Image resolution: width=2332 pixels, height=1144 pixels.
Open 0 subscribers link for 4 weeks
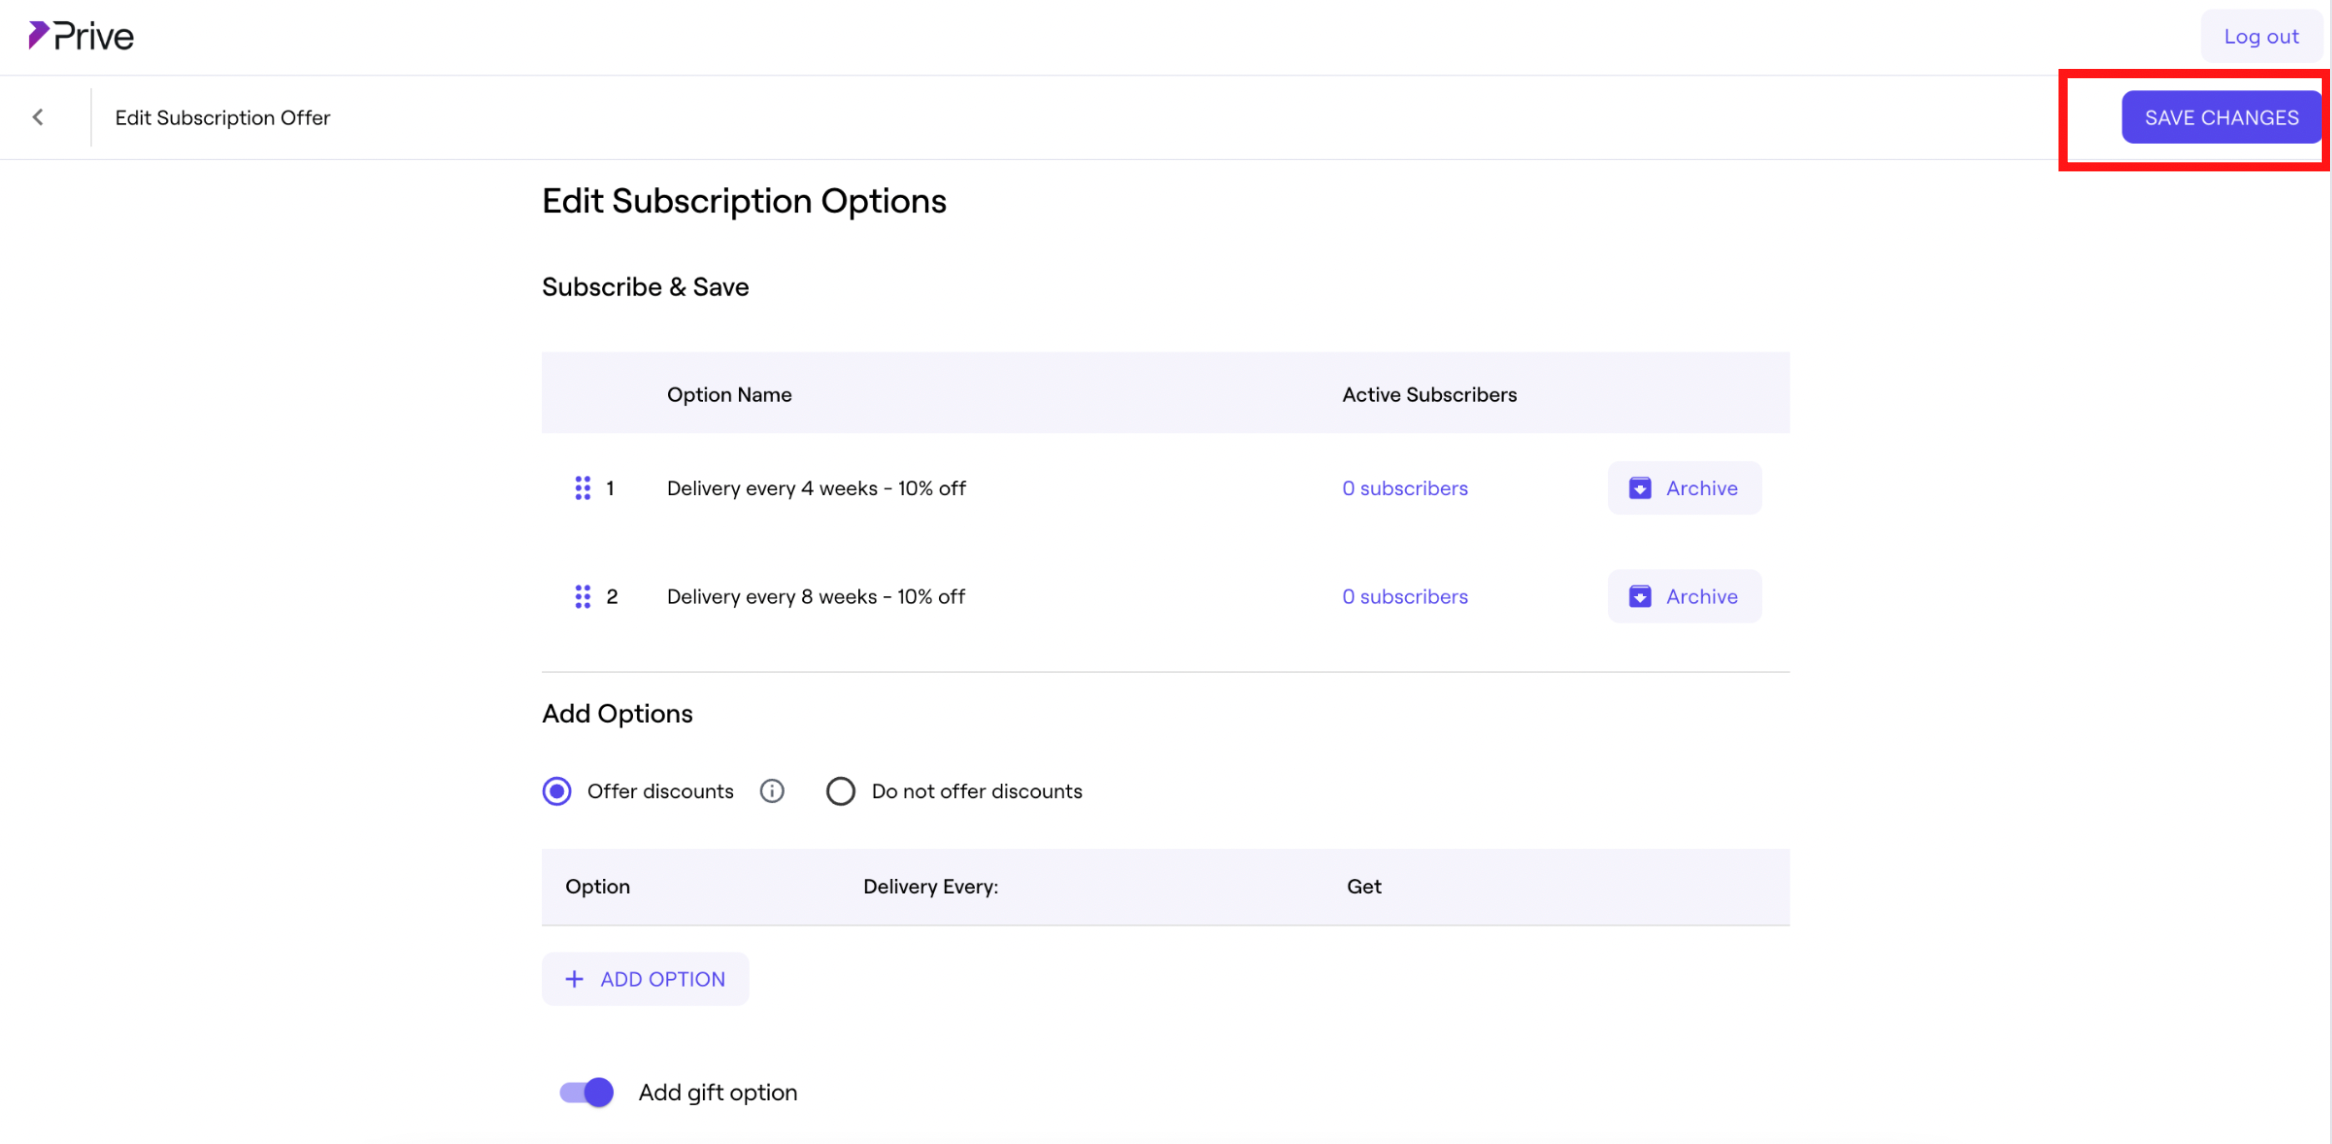[x=1404, y=488]
